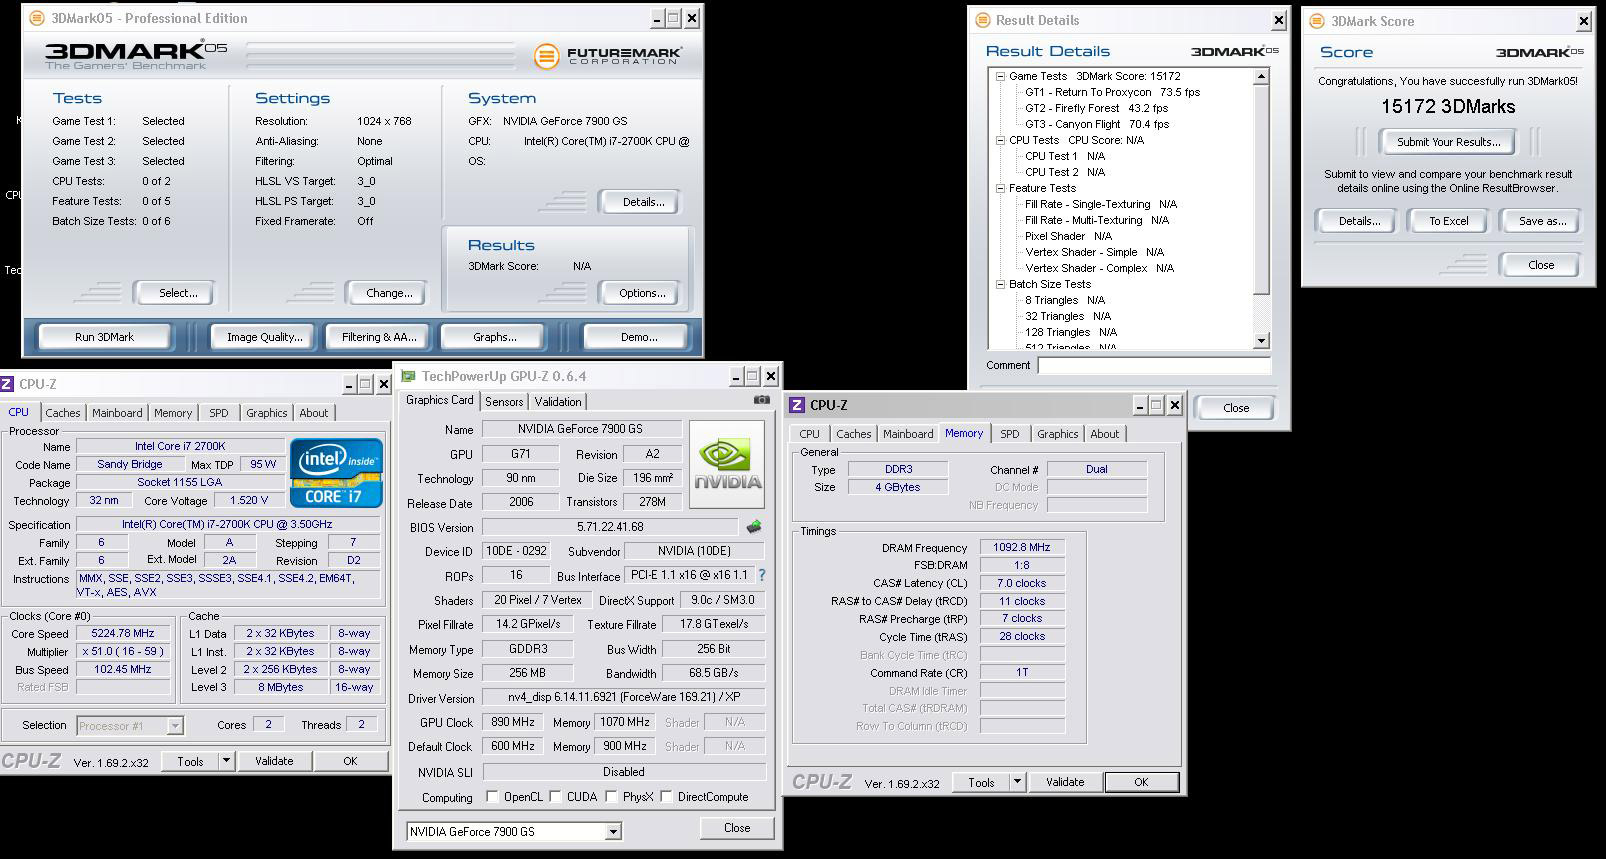Image resolution: width=1606 pixels, height=859 pixels.
Task: Open Tools dropdown arrow in CPU-Z Memory window
Action: [x=1017, y=782]
